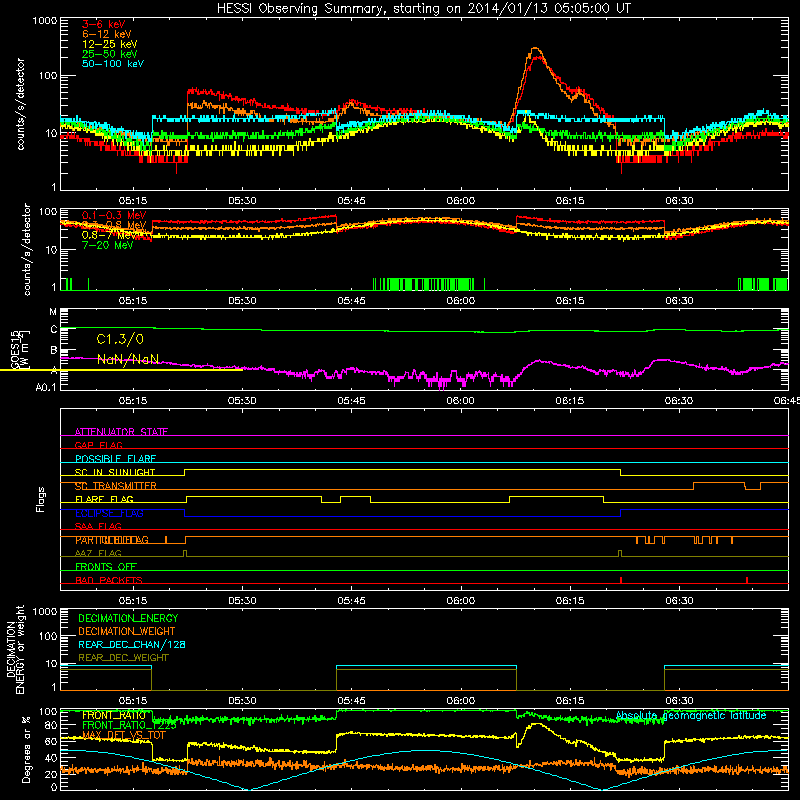Select the 6-12 keV legend label

click(x=107, y=34)
